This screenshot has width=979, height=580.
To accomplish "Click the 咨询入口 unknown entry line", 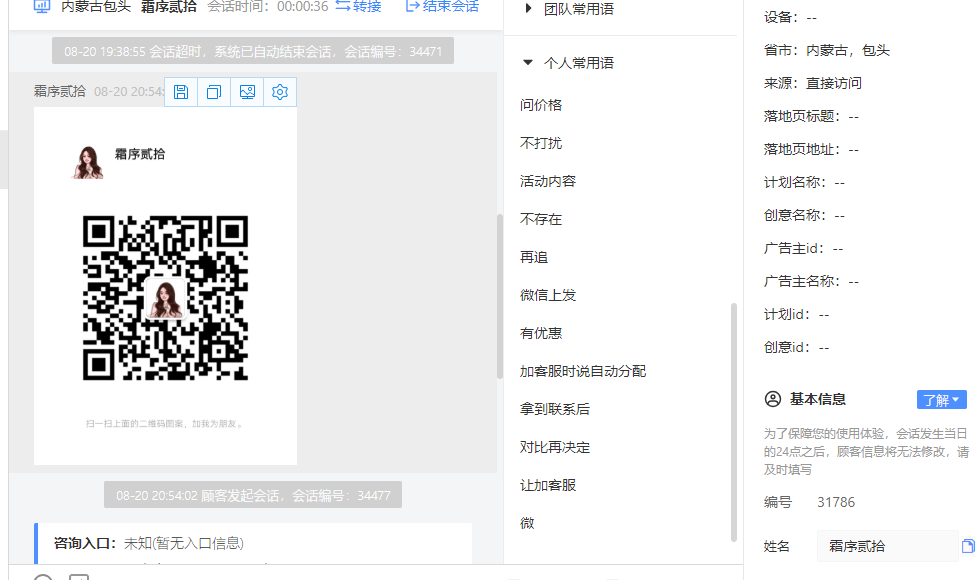I will [149, 543].
